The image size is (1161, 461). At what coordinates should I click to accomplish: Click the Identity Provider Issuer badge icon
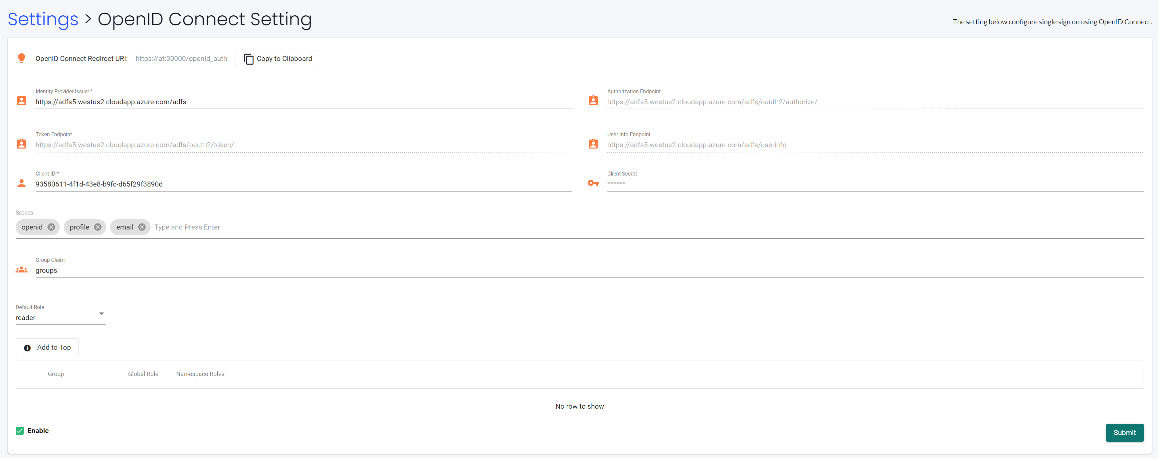(21, 101)
